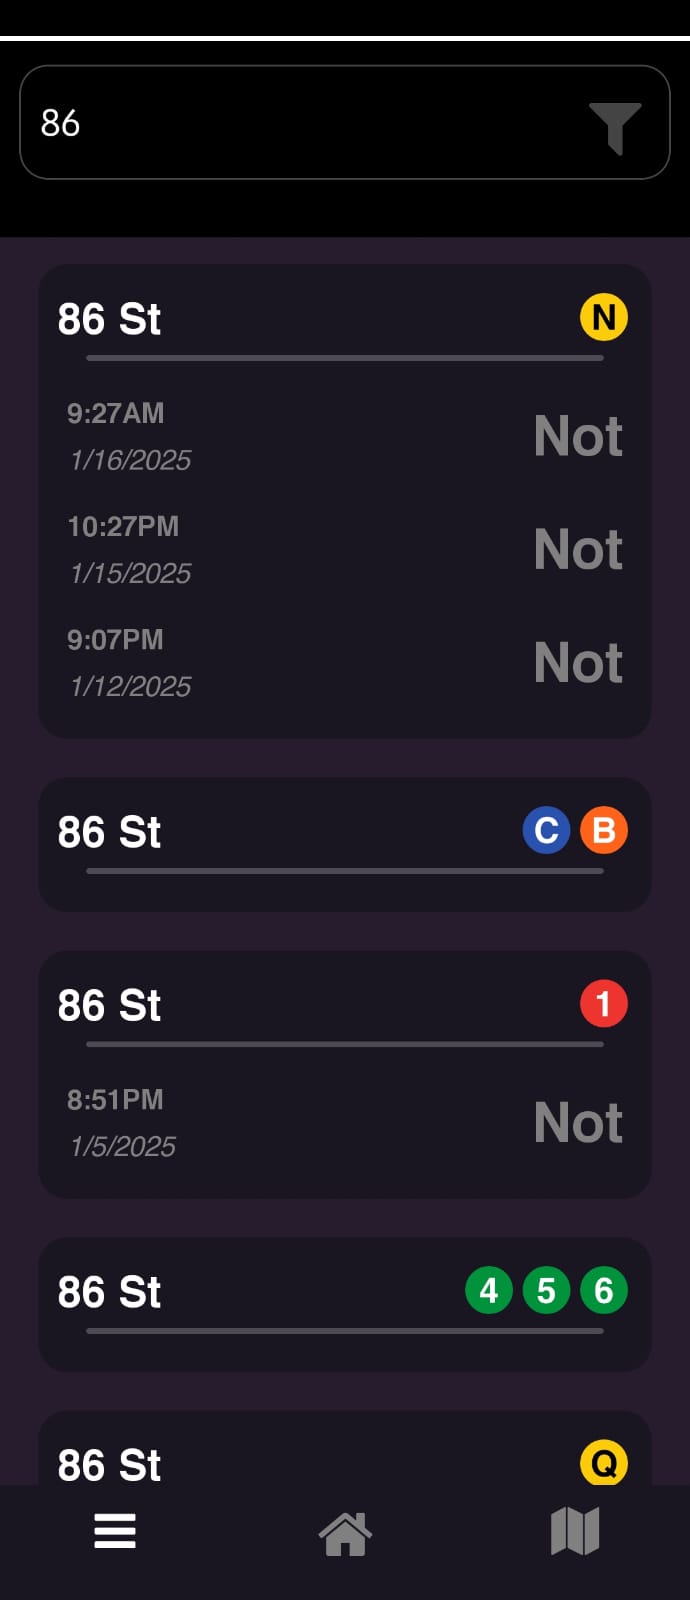The height and width of the screenshot is (1600, 690).
Task: Switch to the map tab
Action: (575, 1531)
